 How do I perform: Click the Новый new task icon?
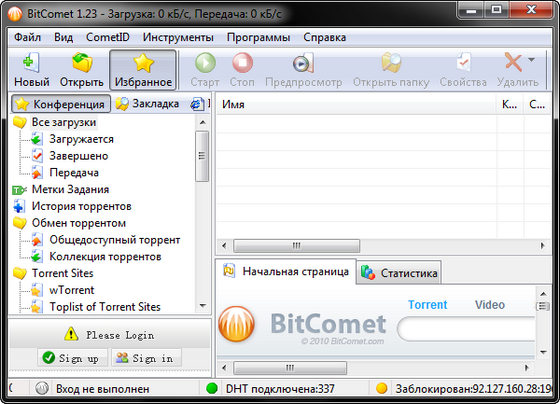point(31,63)
